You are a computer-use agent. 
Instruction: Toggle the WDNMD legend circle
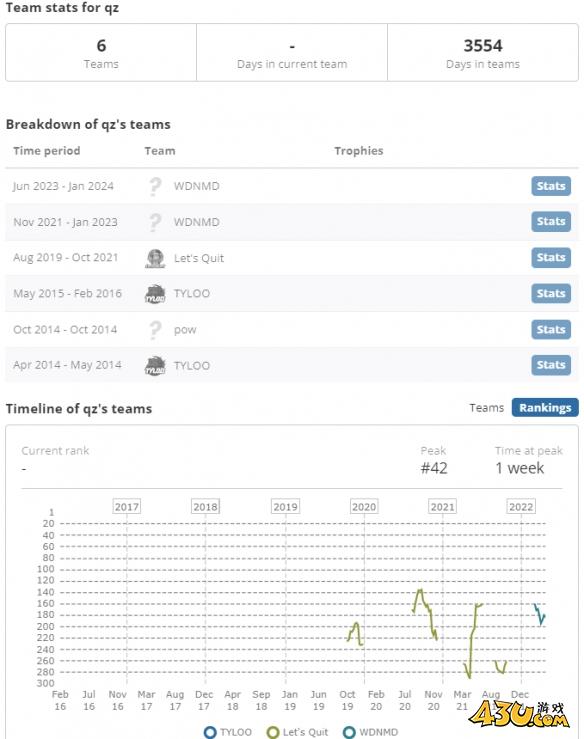[x=349, y=732]
